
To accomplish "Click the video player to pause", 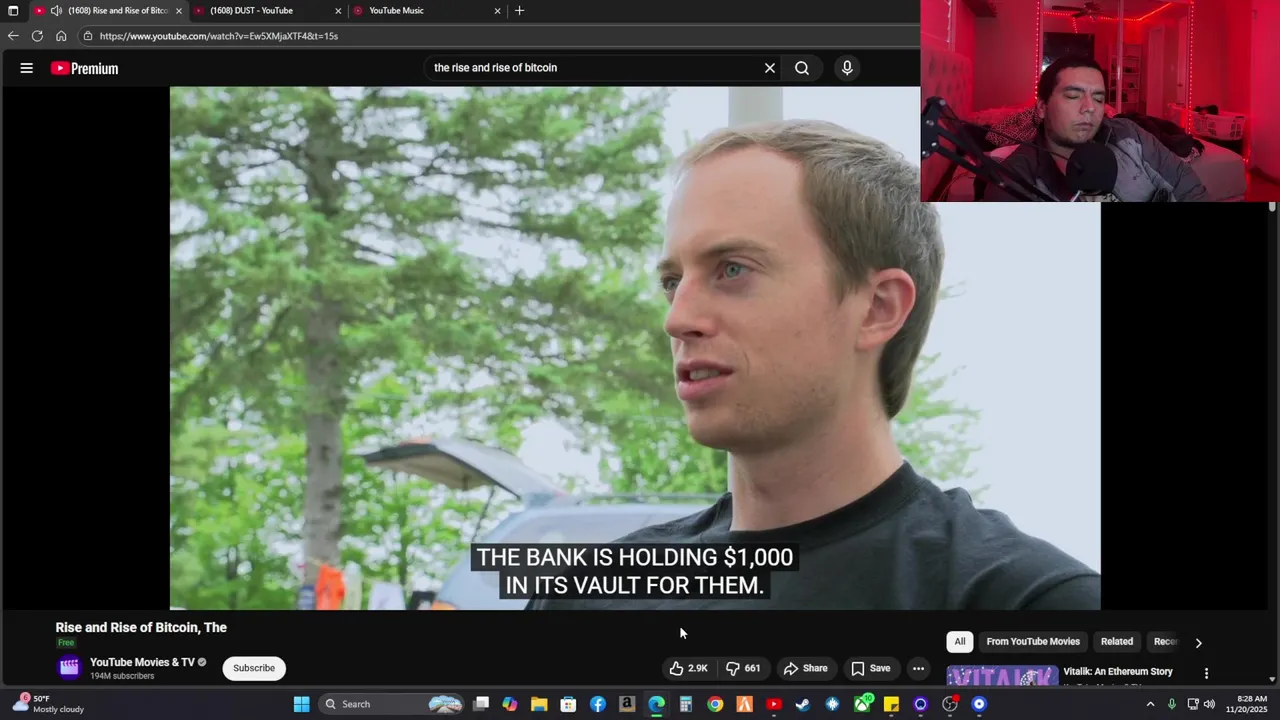I will click(635, 347).
